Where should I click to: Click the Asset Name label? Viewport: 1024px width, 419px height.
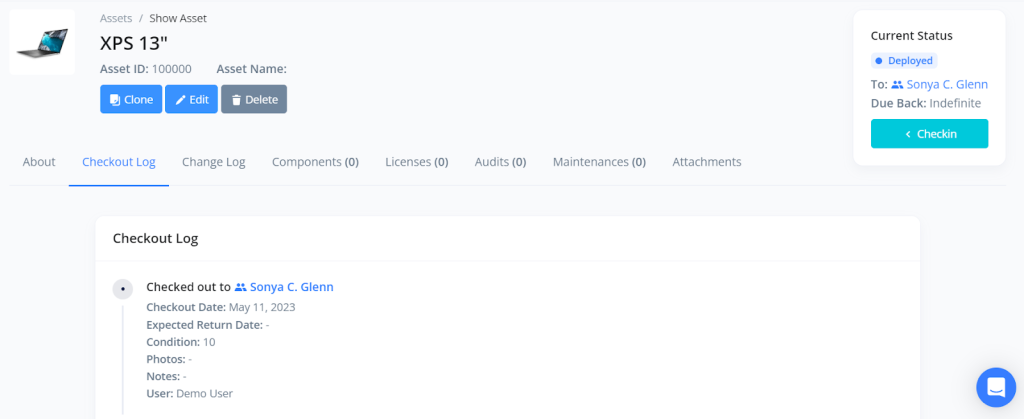(x=252, y=69)
